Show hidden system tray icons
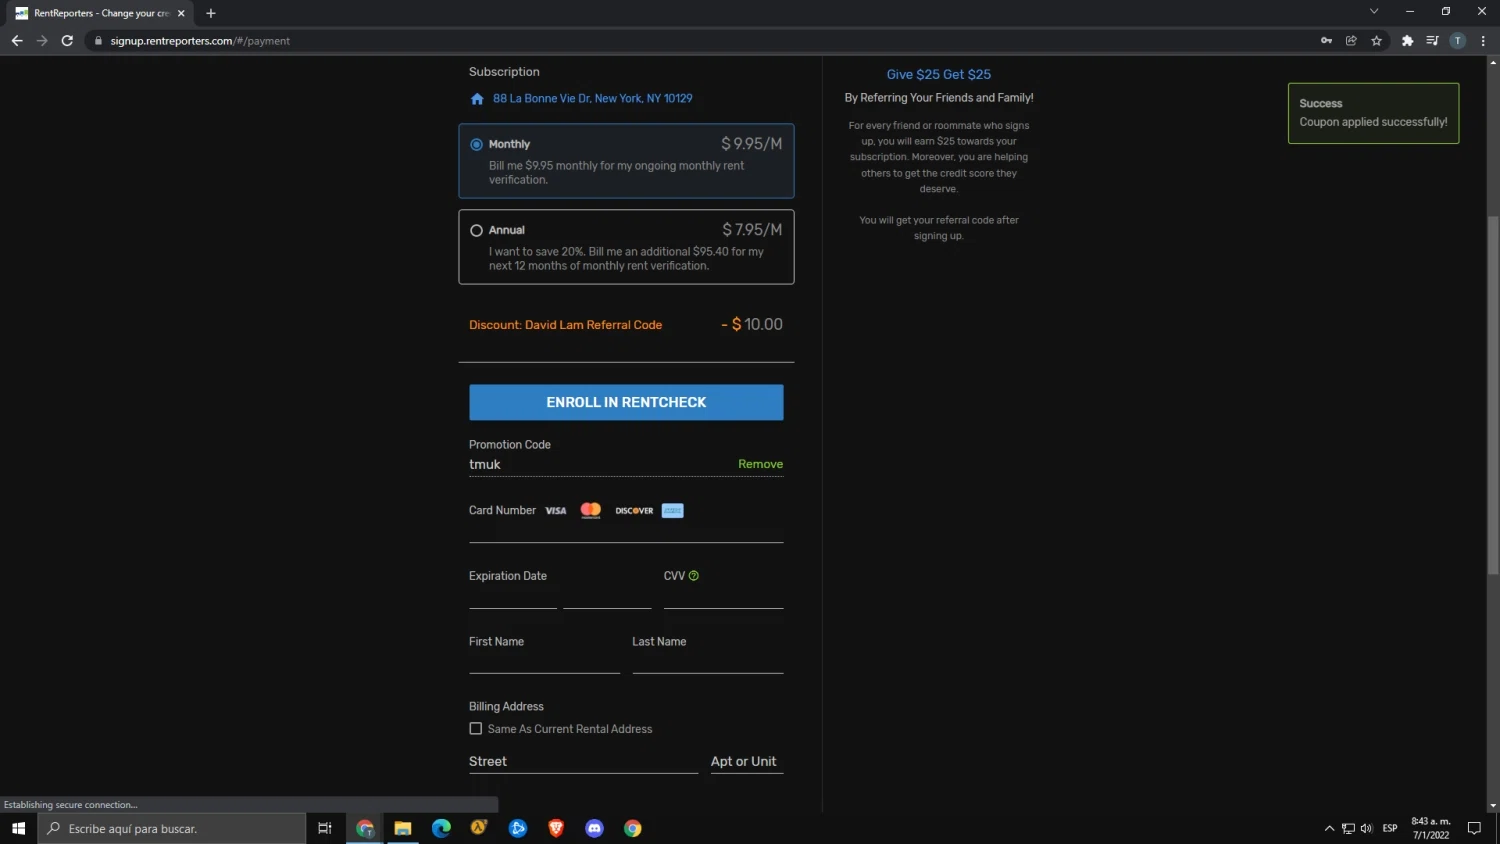Image resolution: width=1500 pixels, height=844 pixels. tap(1329, 828)
